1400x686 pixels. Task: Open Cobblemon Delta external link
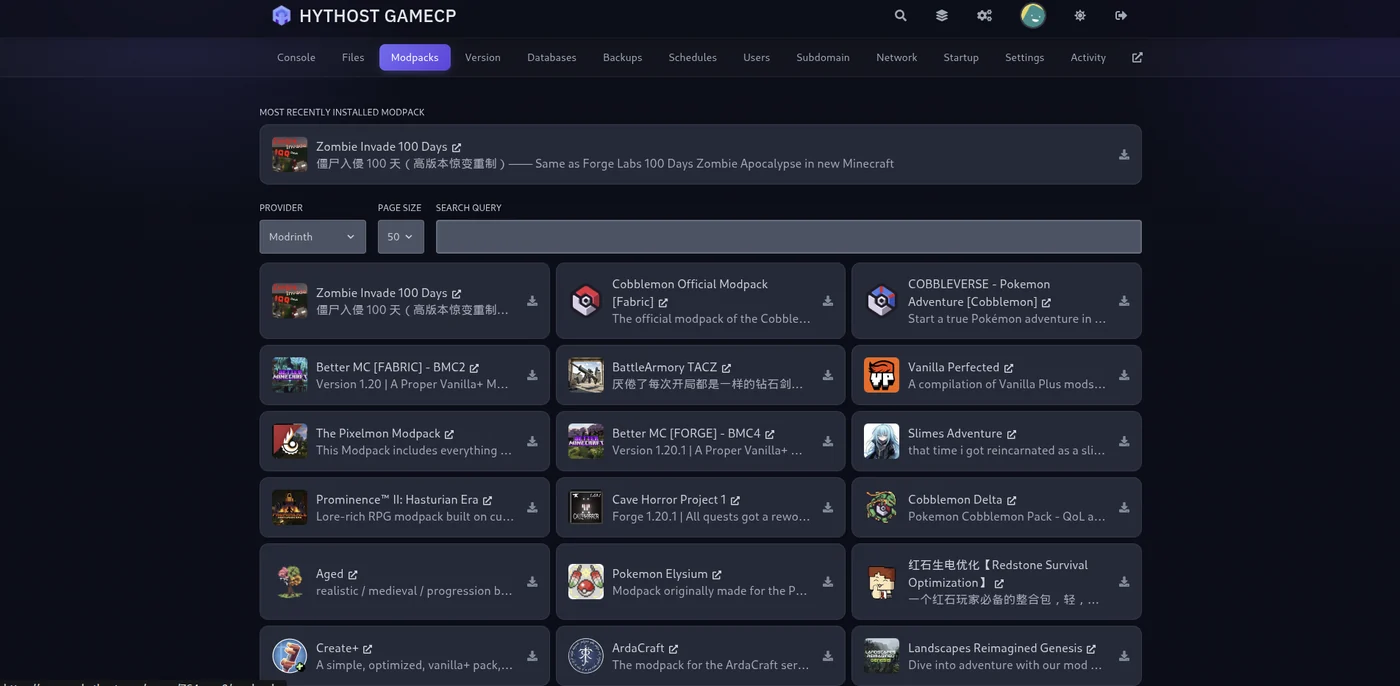1012,500
